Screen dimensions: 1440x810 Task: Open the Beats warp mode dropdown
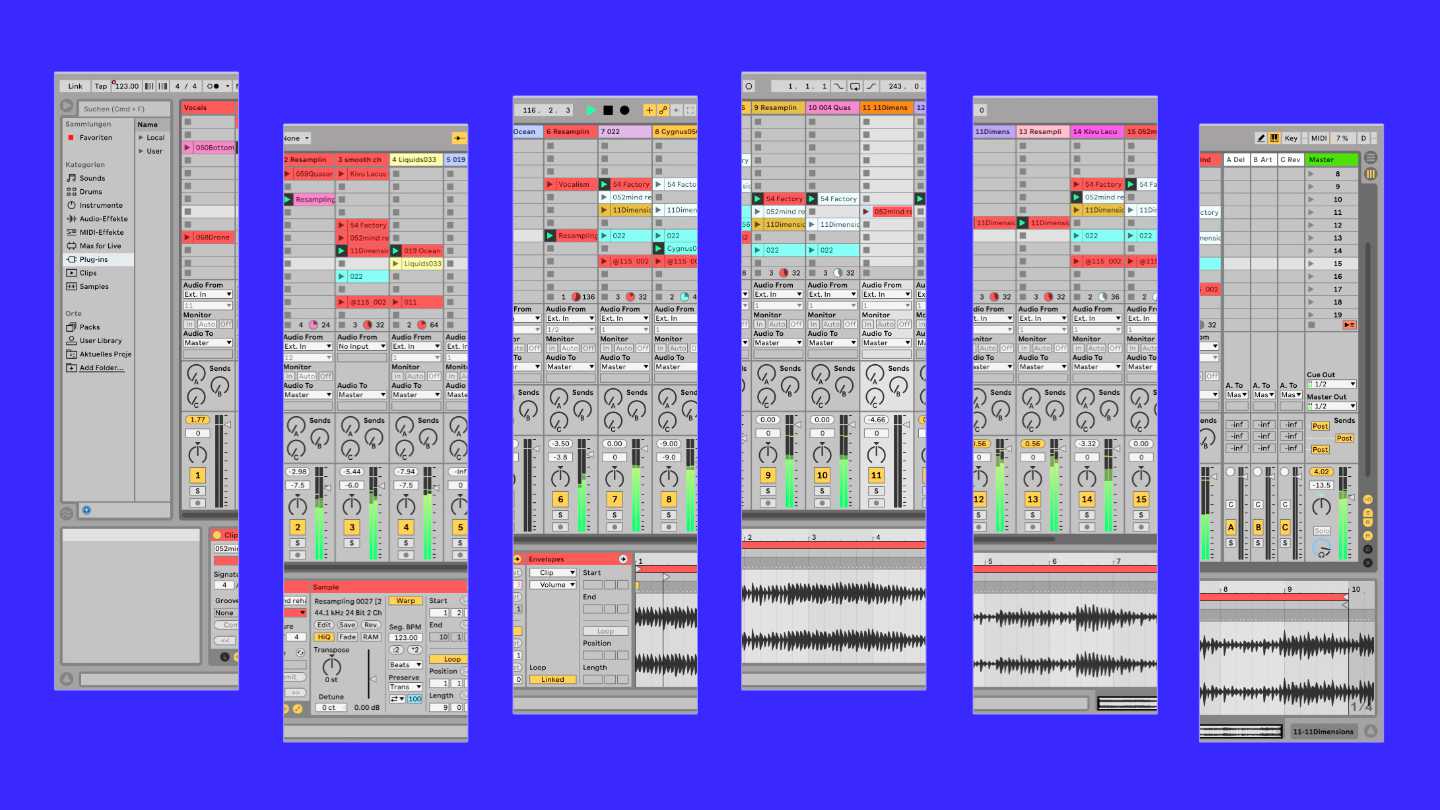(x=405, y=664)
